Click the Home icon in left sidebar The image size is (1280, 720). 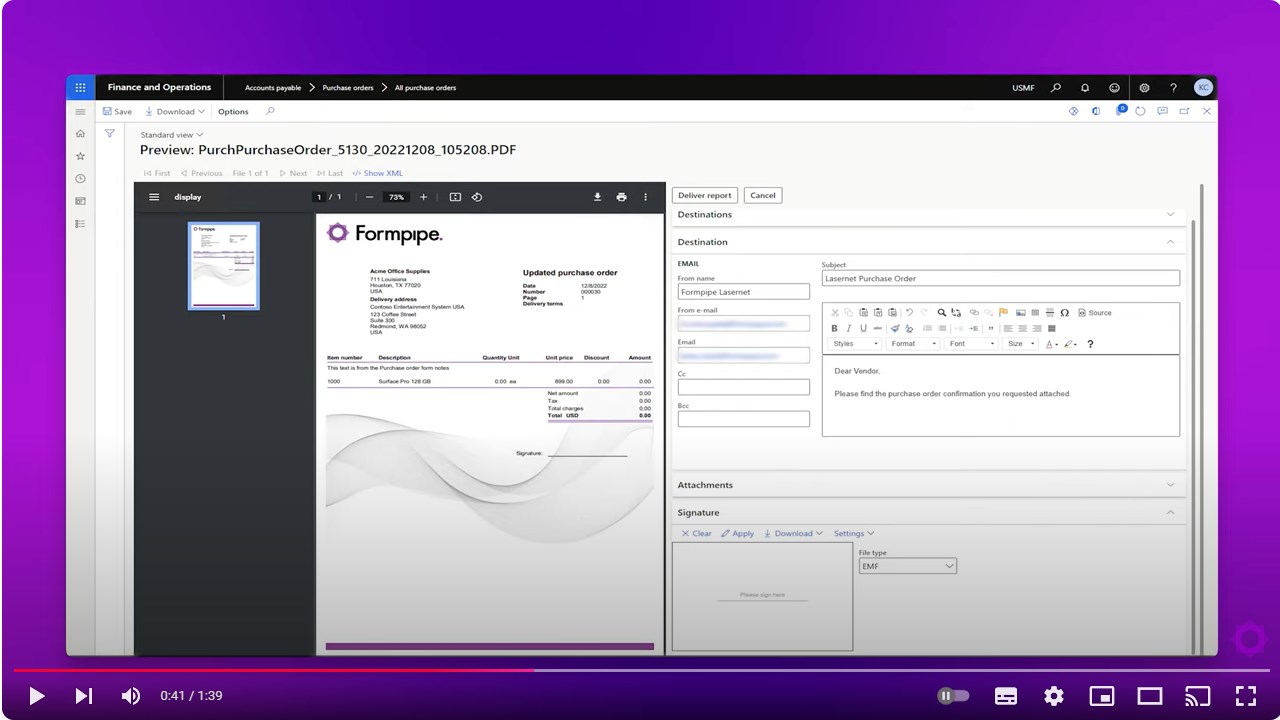81,133
